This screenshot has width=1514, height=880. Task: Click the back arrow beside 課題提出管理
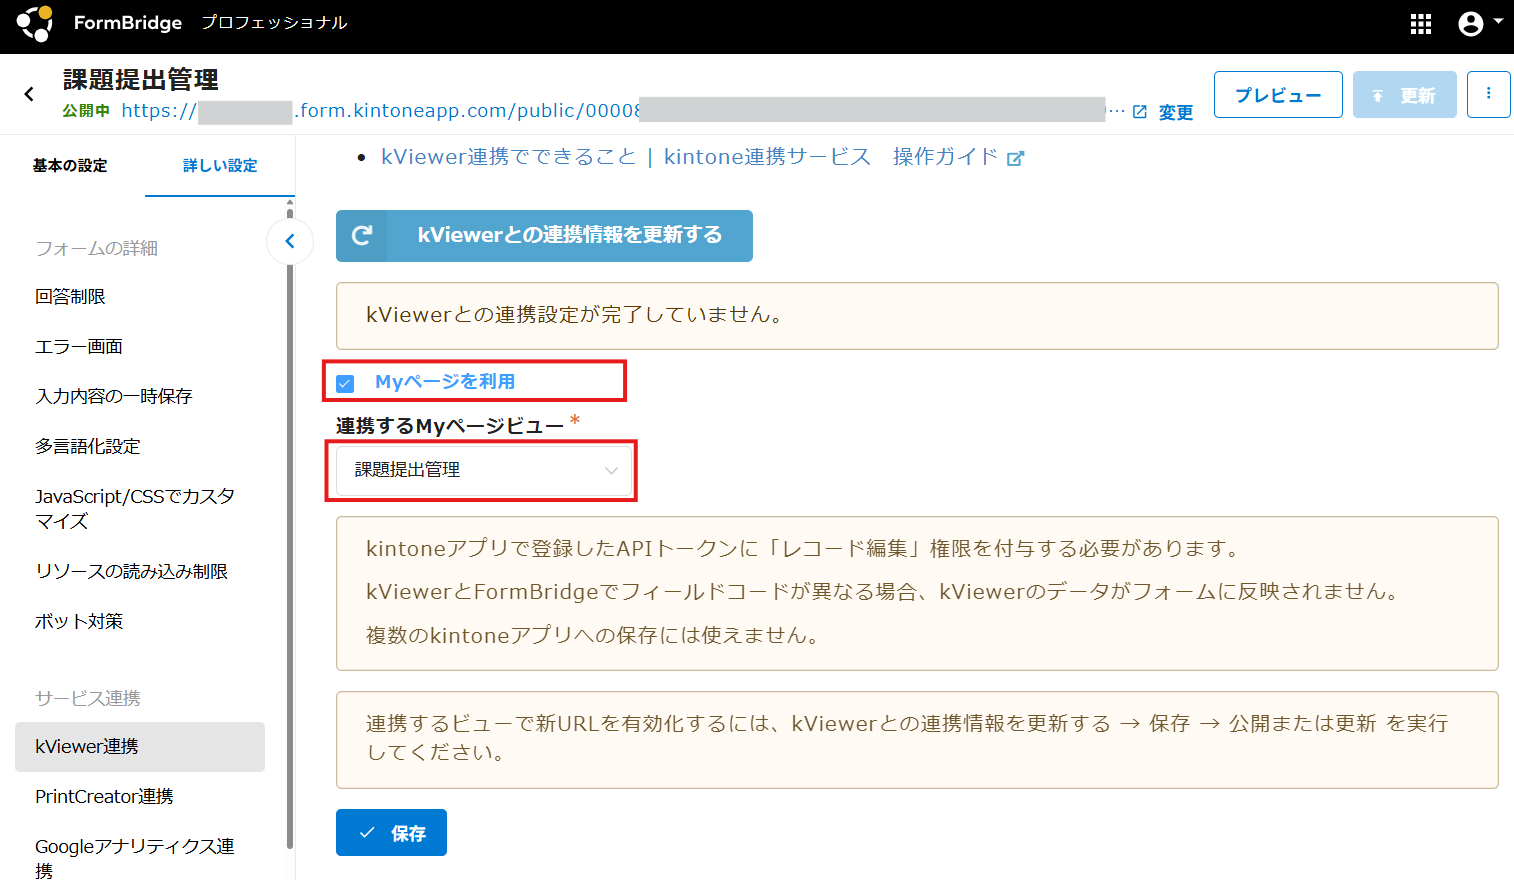click(x=29, y=94)
